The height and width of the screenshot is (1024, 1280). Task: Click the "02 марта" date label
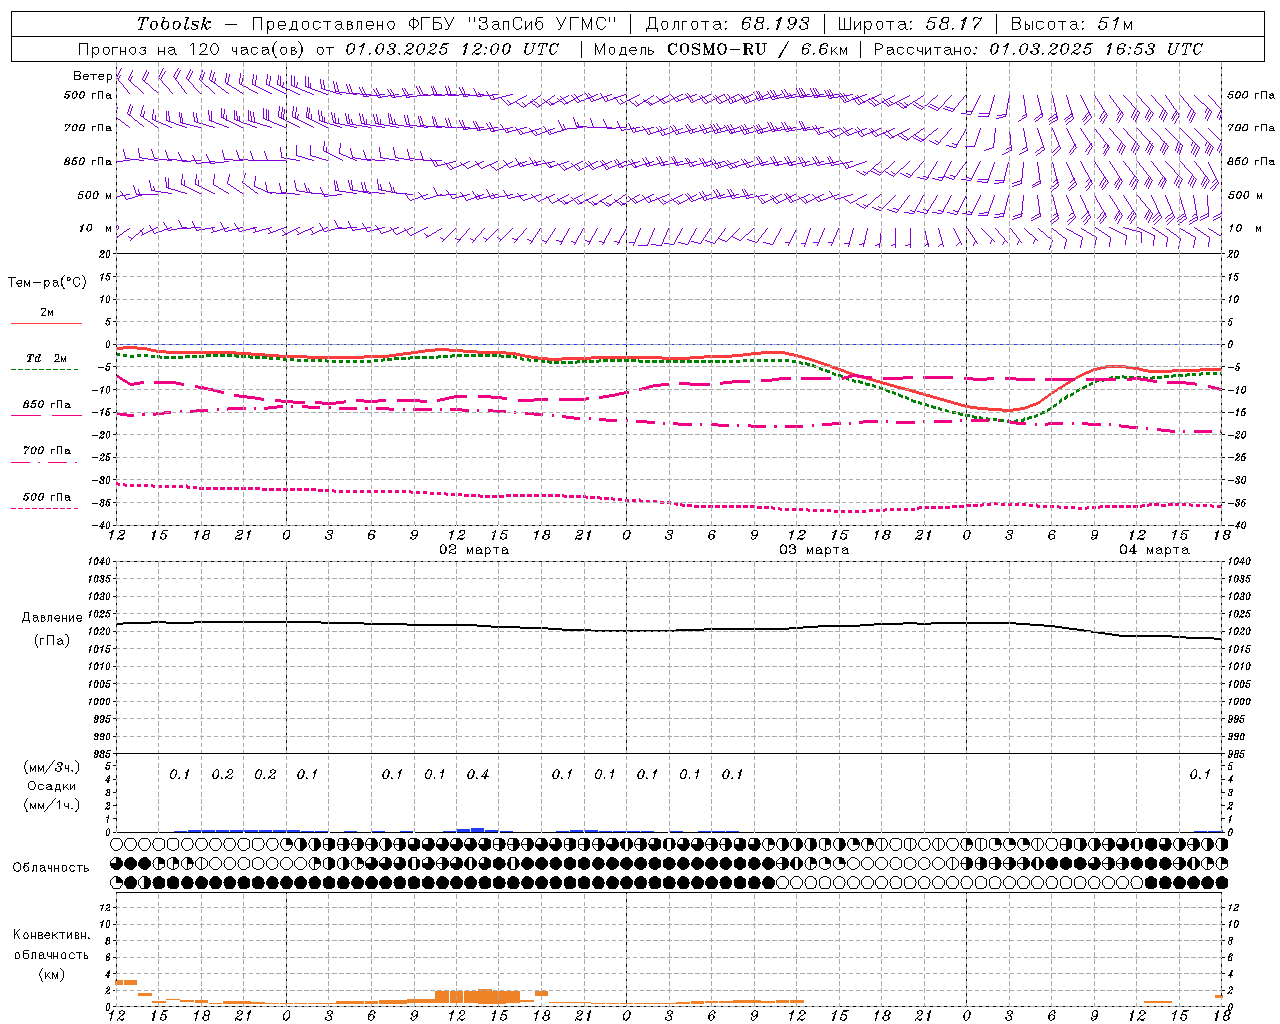(474, 550)
